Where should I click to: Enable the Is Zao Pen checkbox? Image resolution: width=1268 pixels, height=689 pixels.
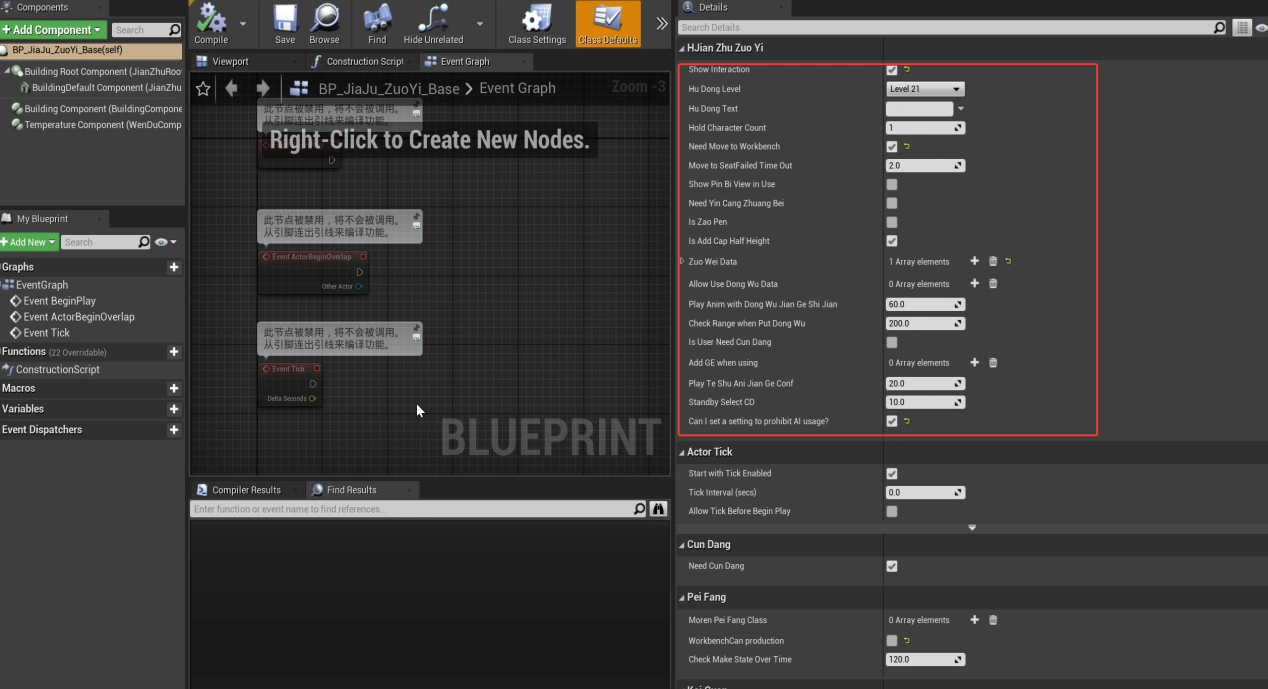(x=892, y=223)
